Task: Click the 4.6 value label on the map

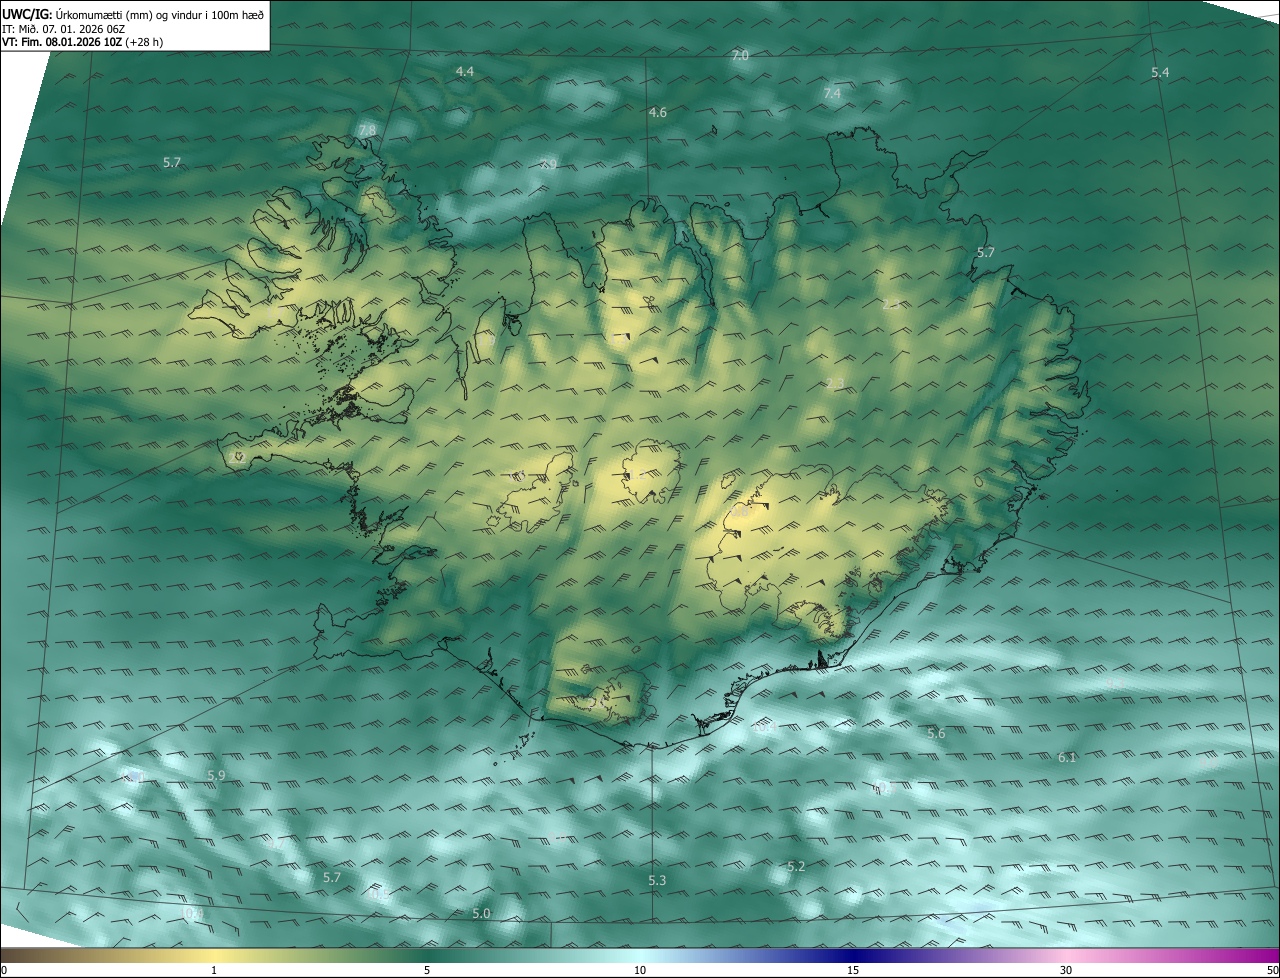Action: [657, 113]
